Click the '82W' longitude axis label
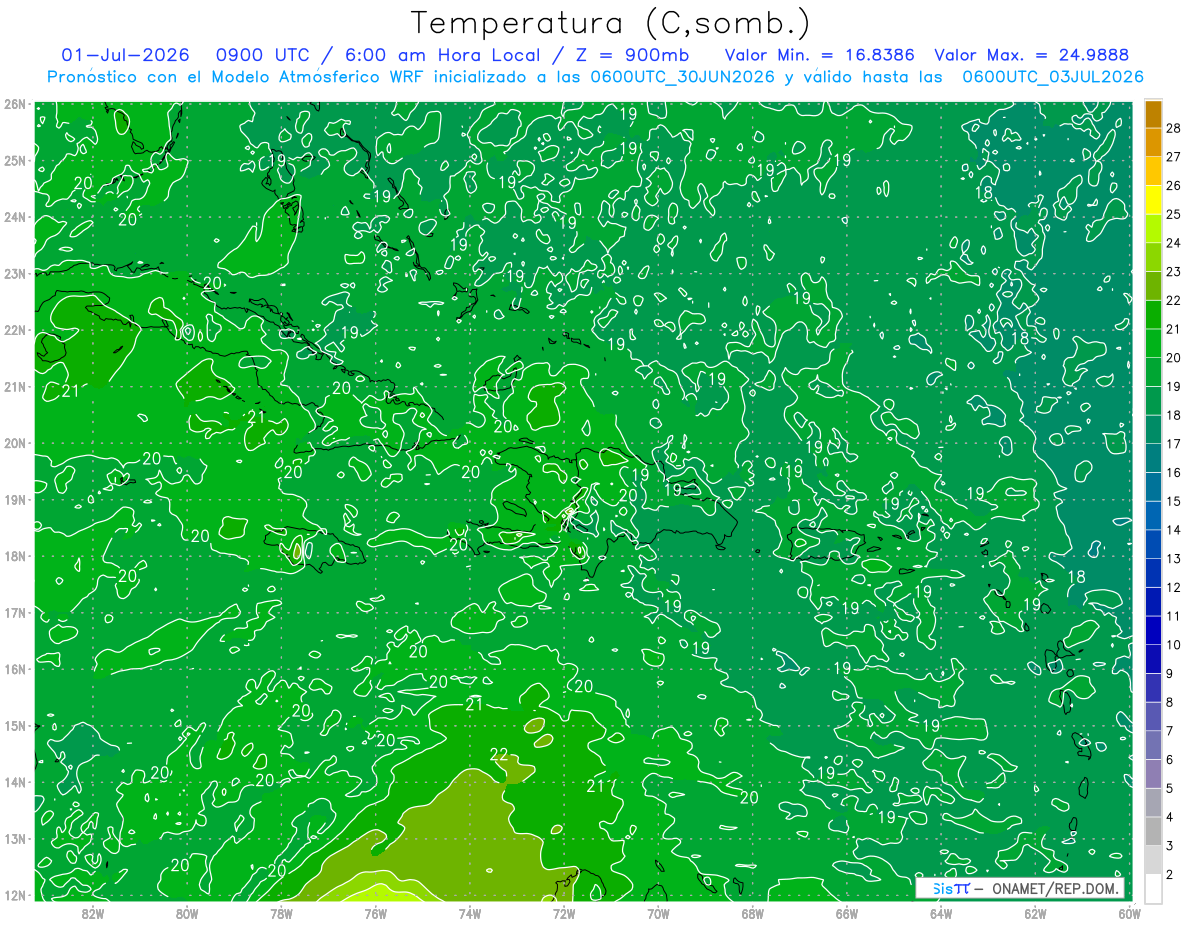Screen dimensions: 1200x927 click(x=92, y=913)
